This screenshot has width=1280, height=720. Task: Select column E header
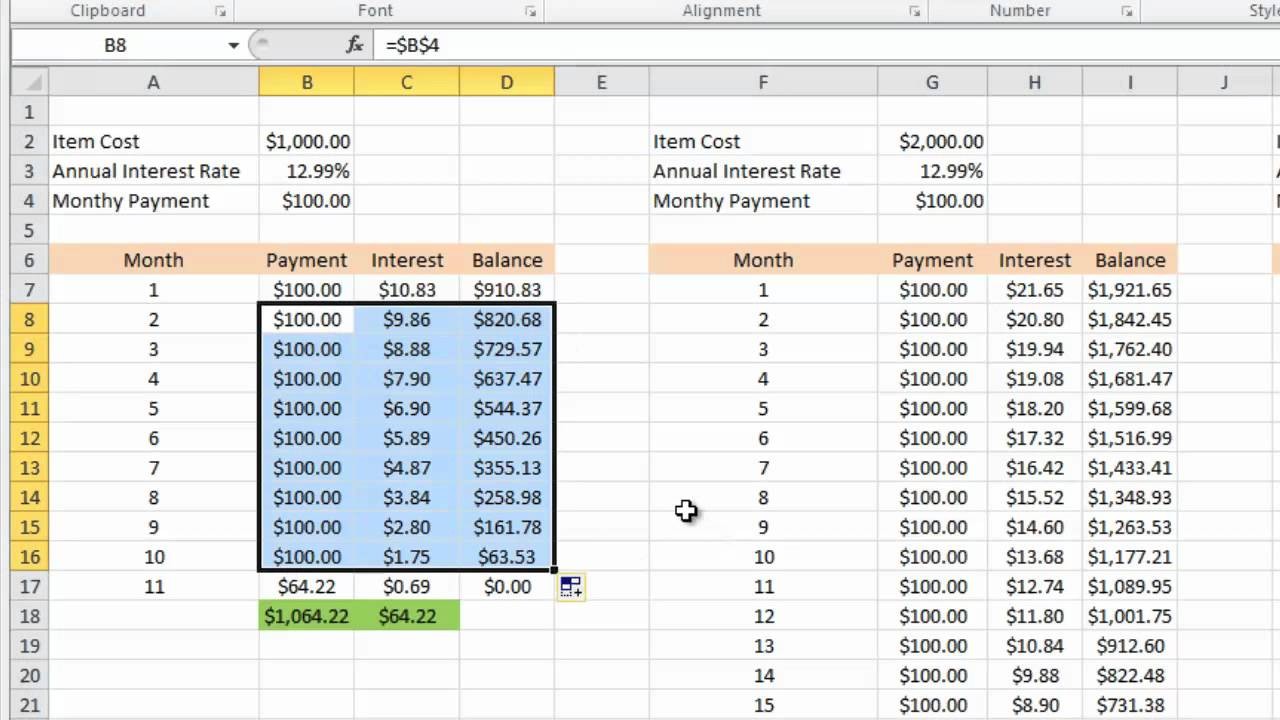point(601,83)
